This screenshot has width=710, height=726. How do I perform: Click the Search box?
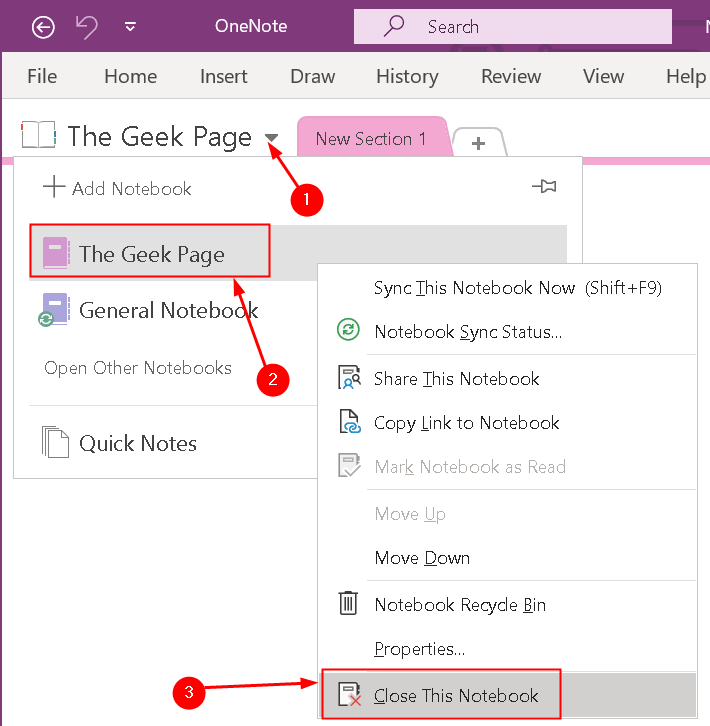tap(513, 27)
